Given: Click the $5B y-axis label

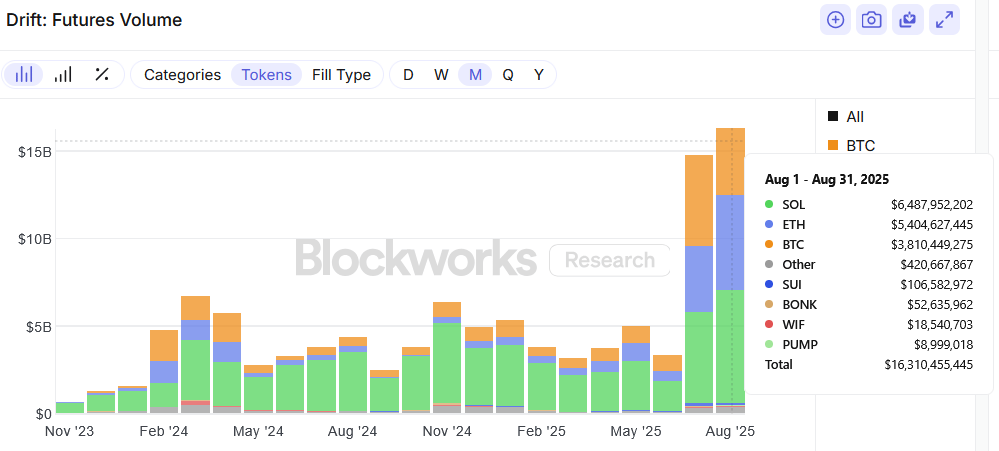Looking at the screenshot, I should (x=38, y=326).
